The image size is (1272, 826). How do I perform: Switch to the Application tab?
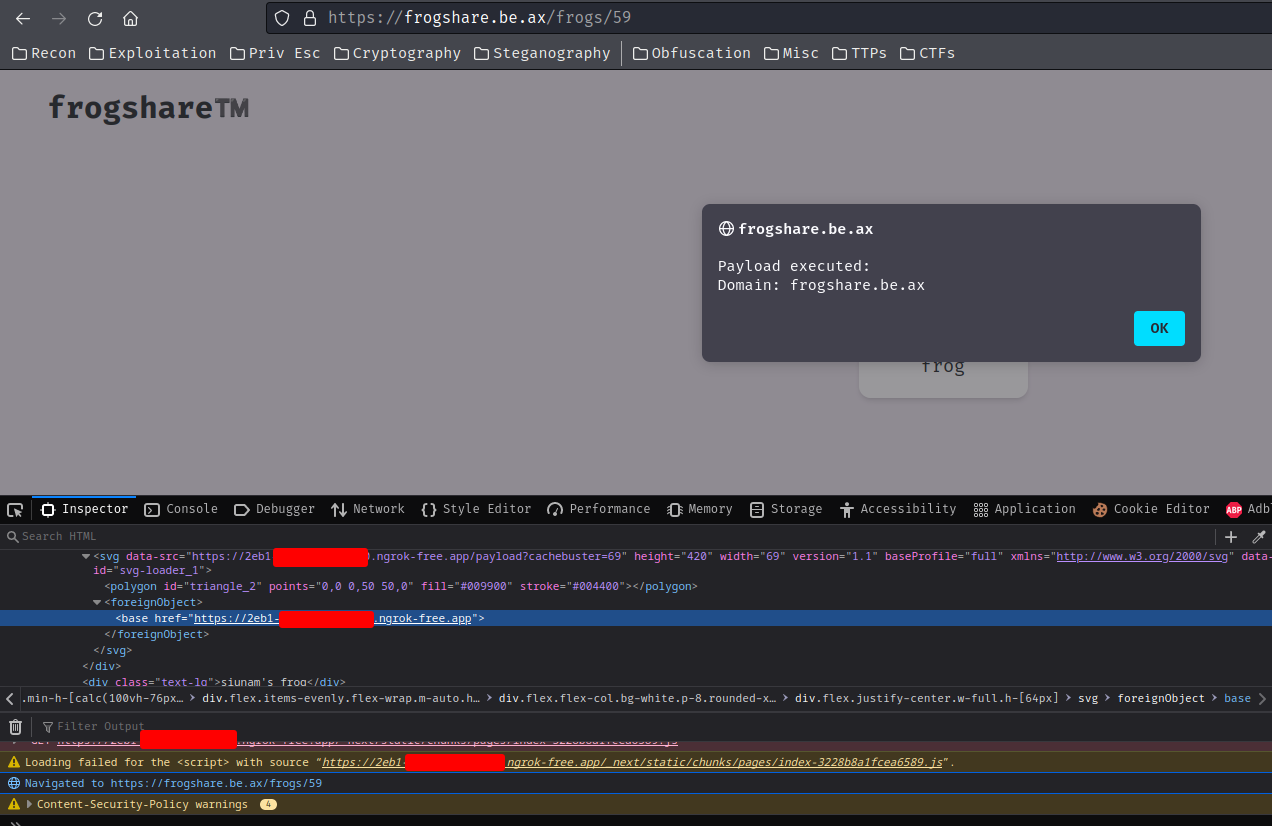[x=1024, y=509]
